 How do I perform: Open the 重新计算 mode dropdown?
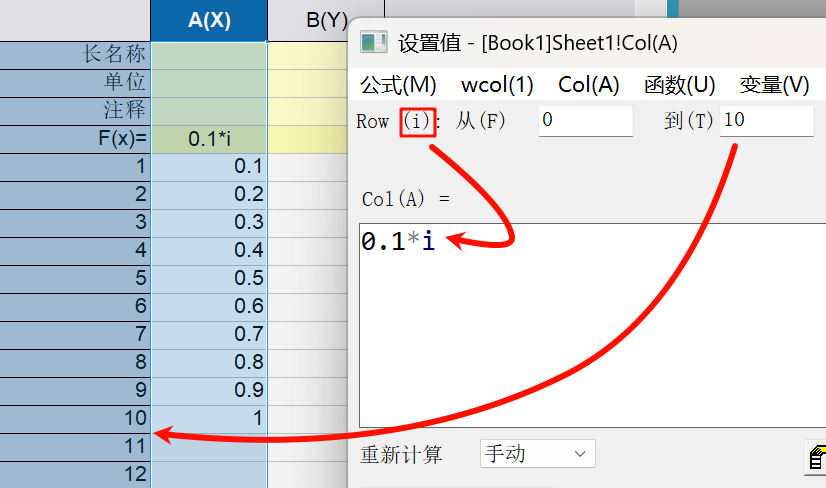tap(537, 453)
